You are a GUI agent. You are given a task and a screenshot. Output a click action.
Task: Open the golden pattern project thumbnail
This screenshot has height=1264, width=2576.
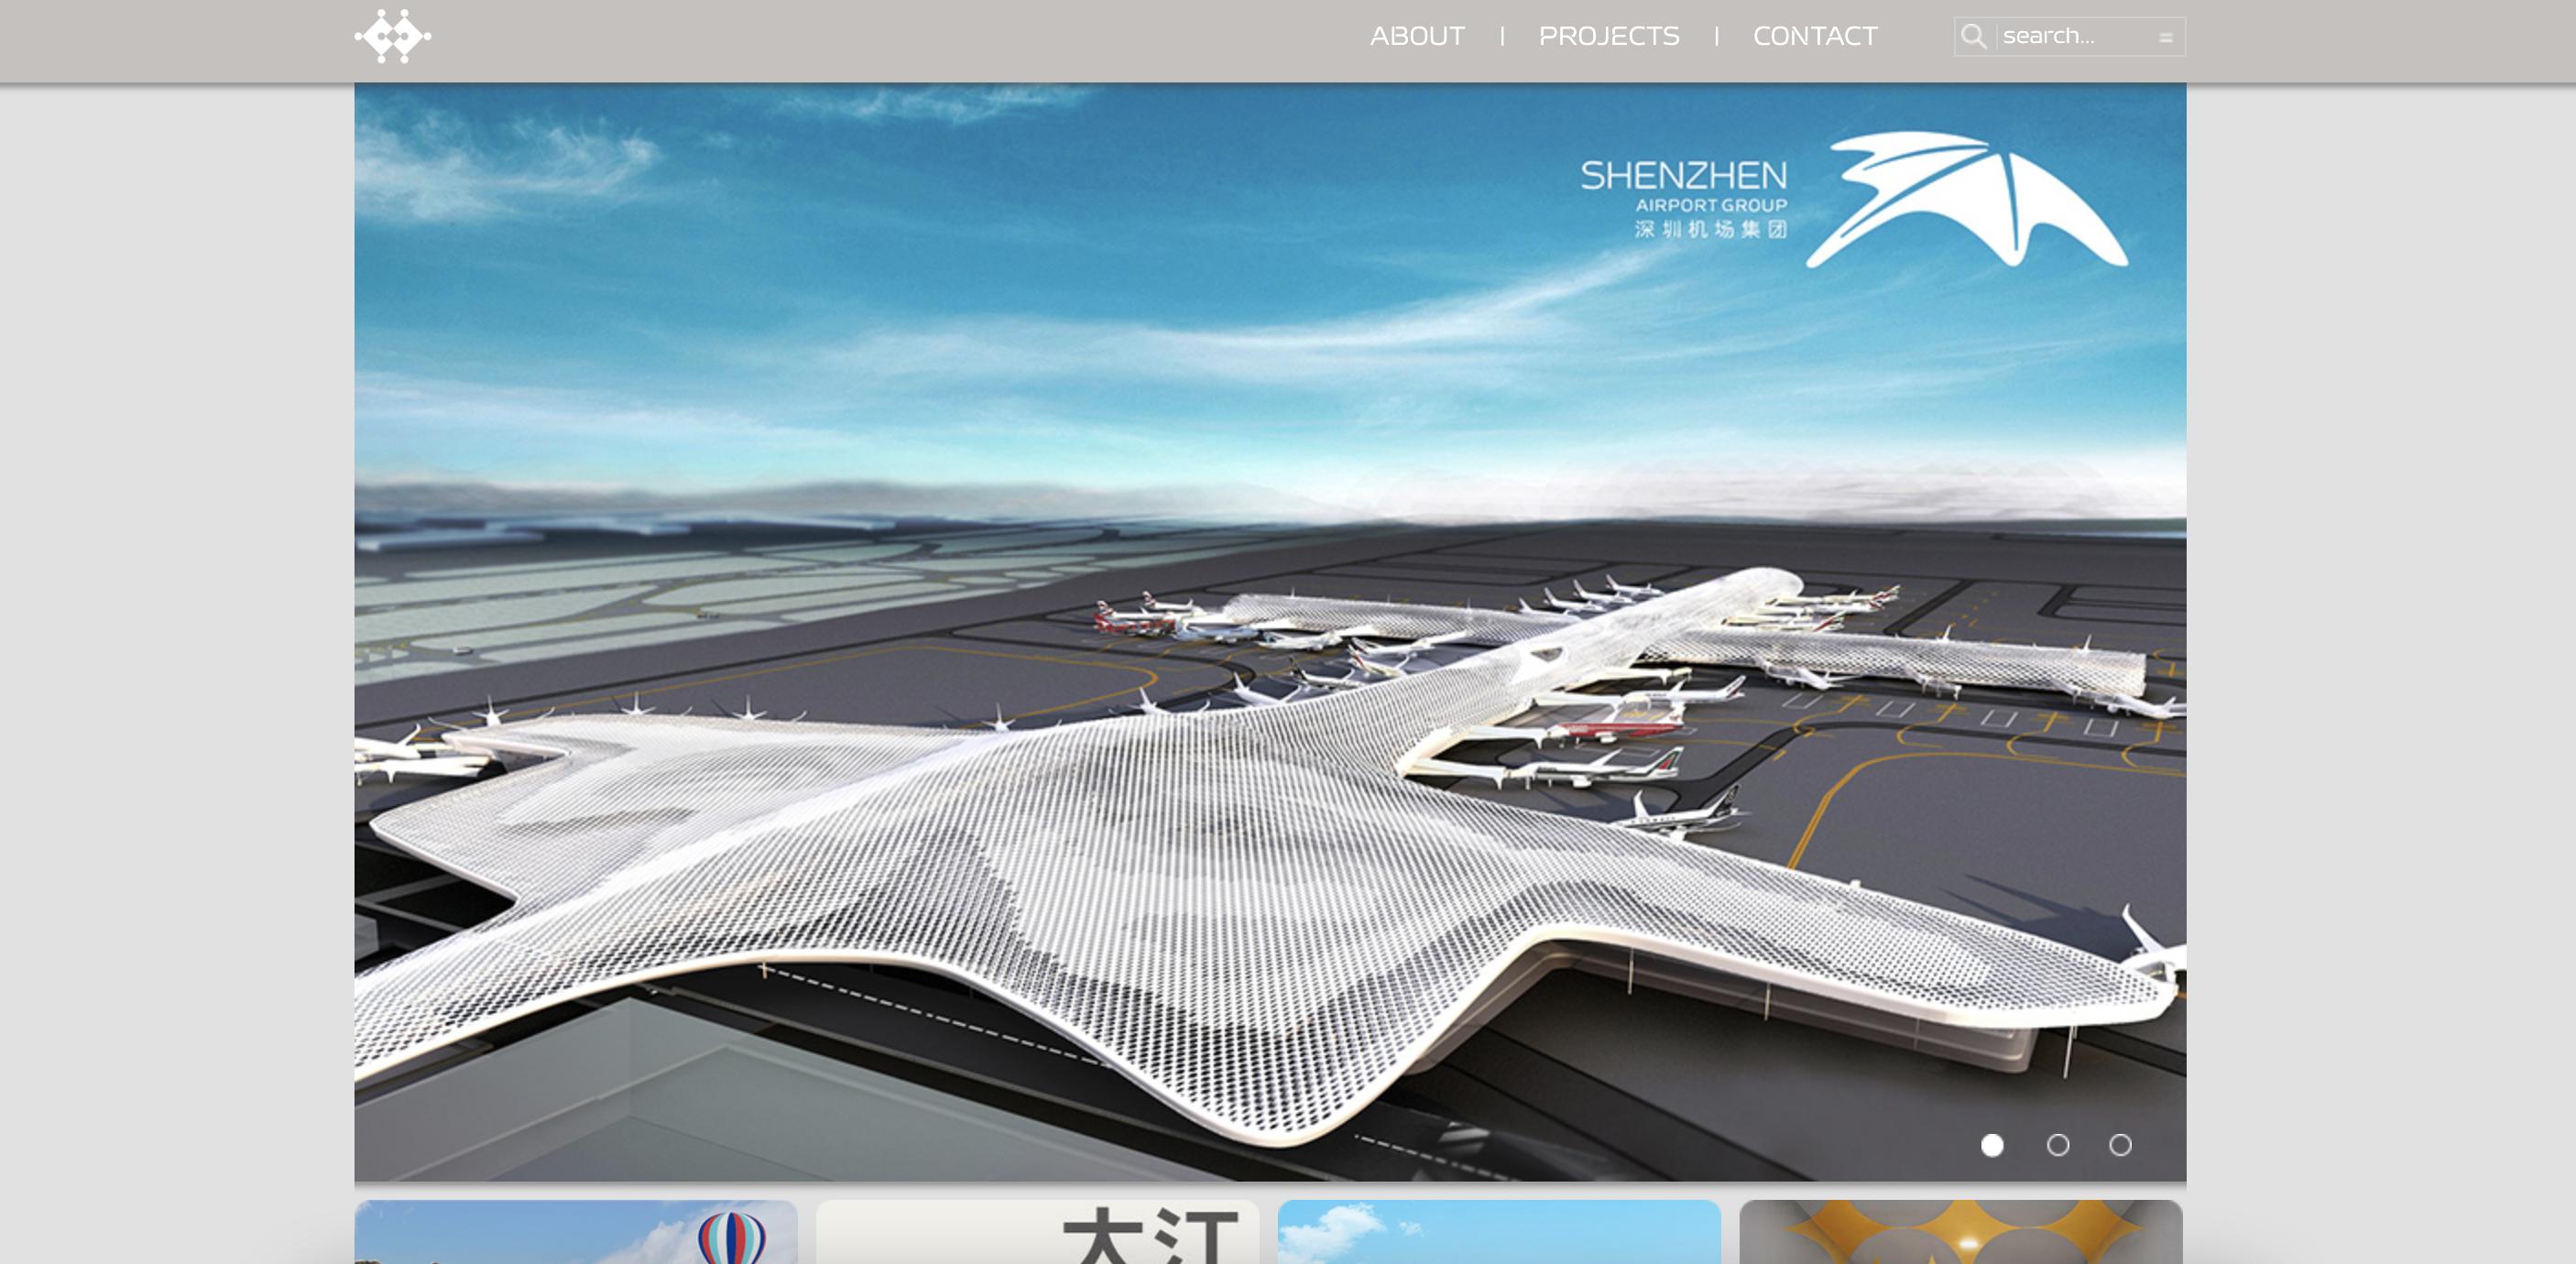(1960, 1233)
